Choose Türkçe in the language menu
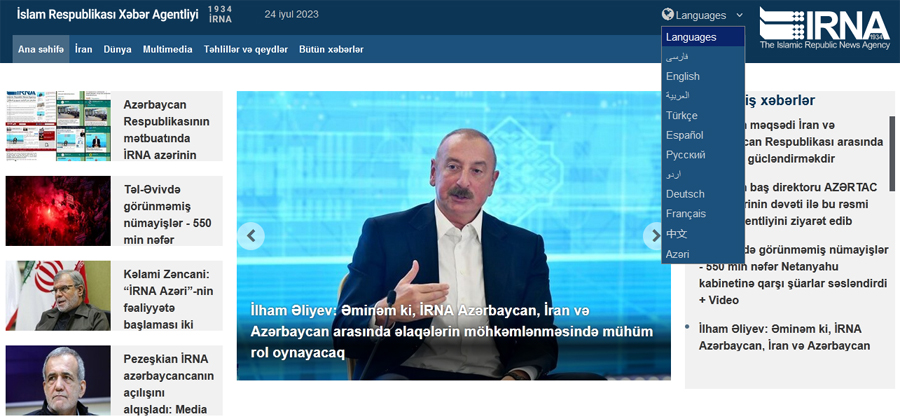This screenshot has height=419, width=900. click(x=682, y=115)
